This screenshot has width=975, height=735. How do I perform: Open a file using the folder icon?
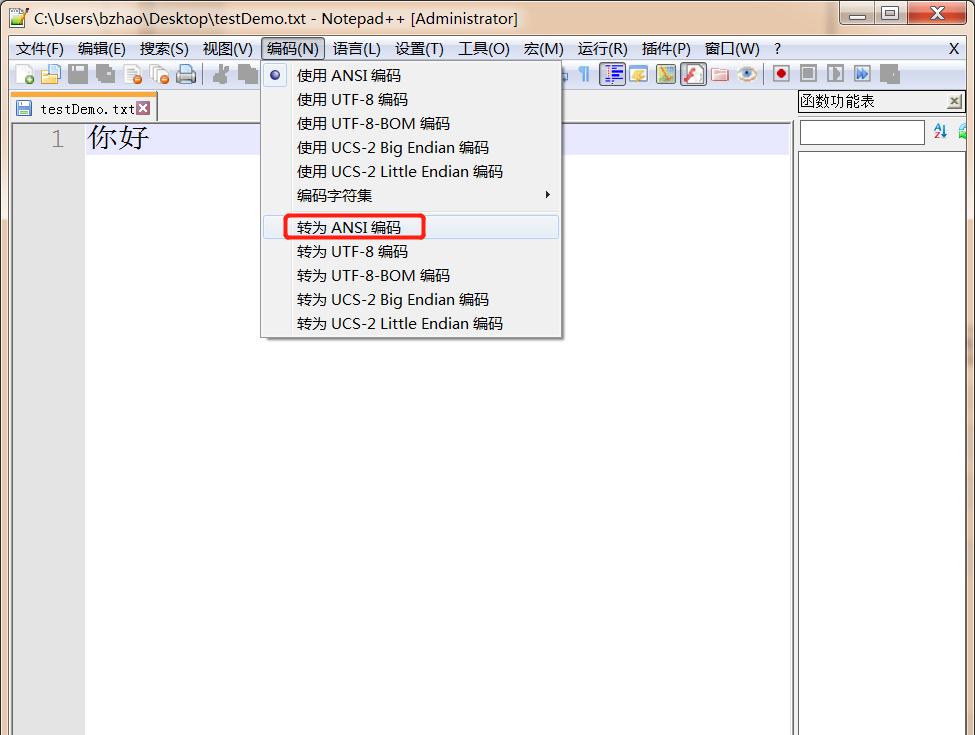point(51,75)
